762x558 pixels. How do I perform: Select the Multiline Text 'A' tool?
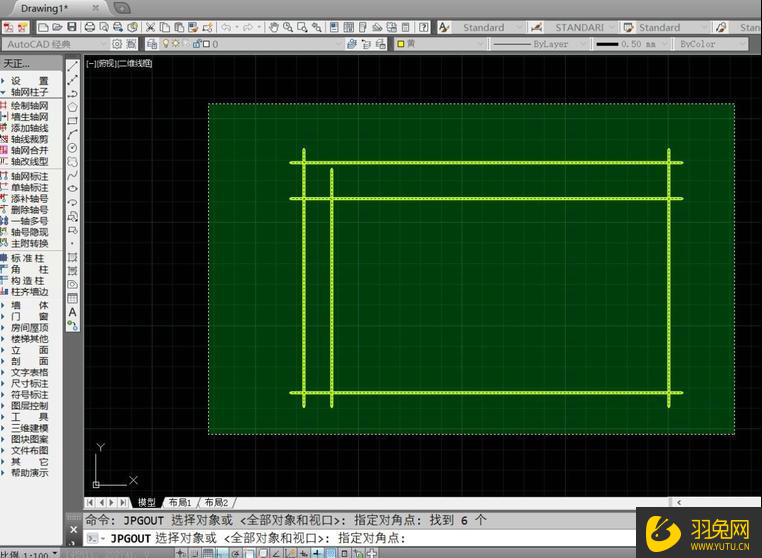tap(73, 312)
